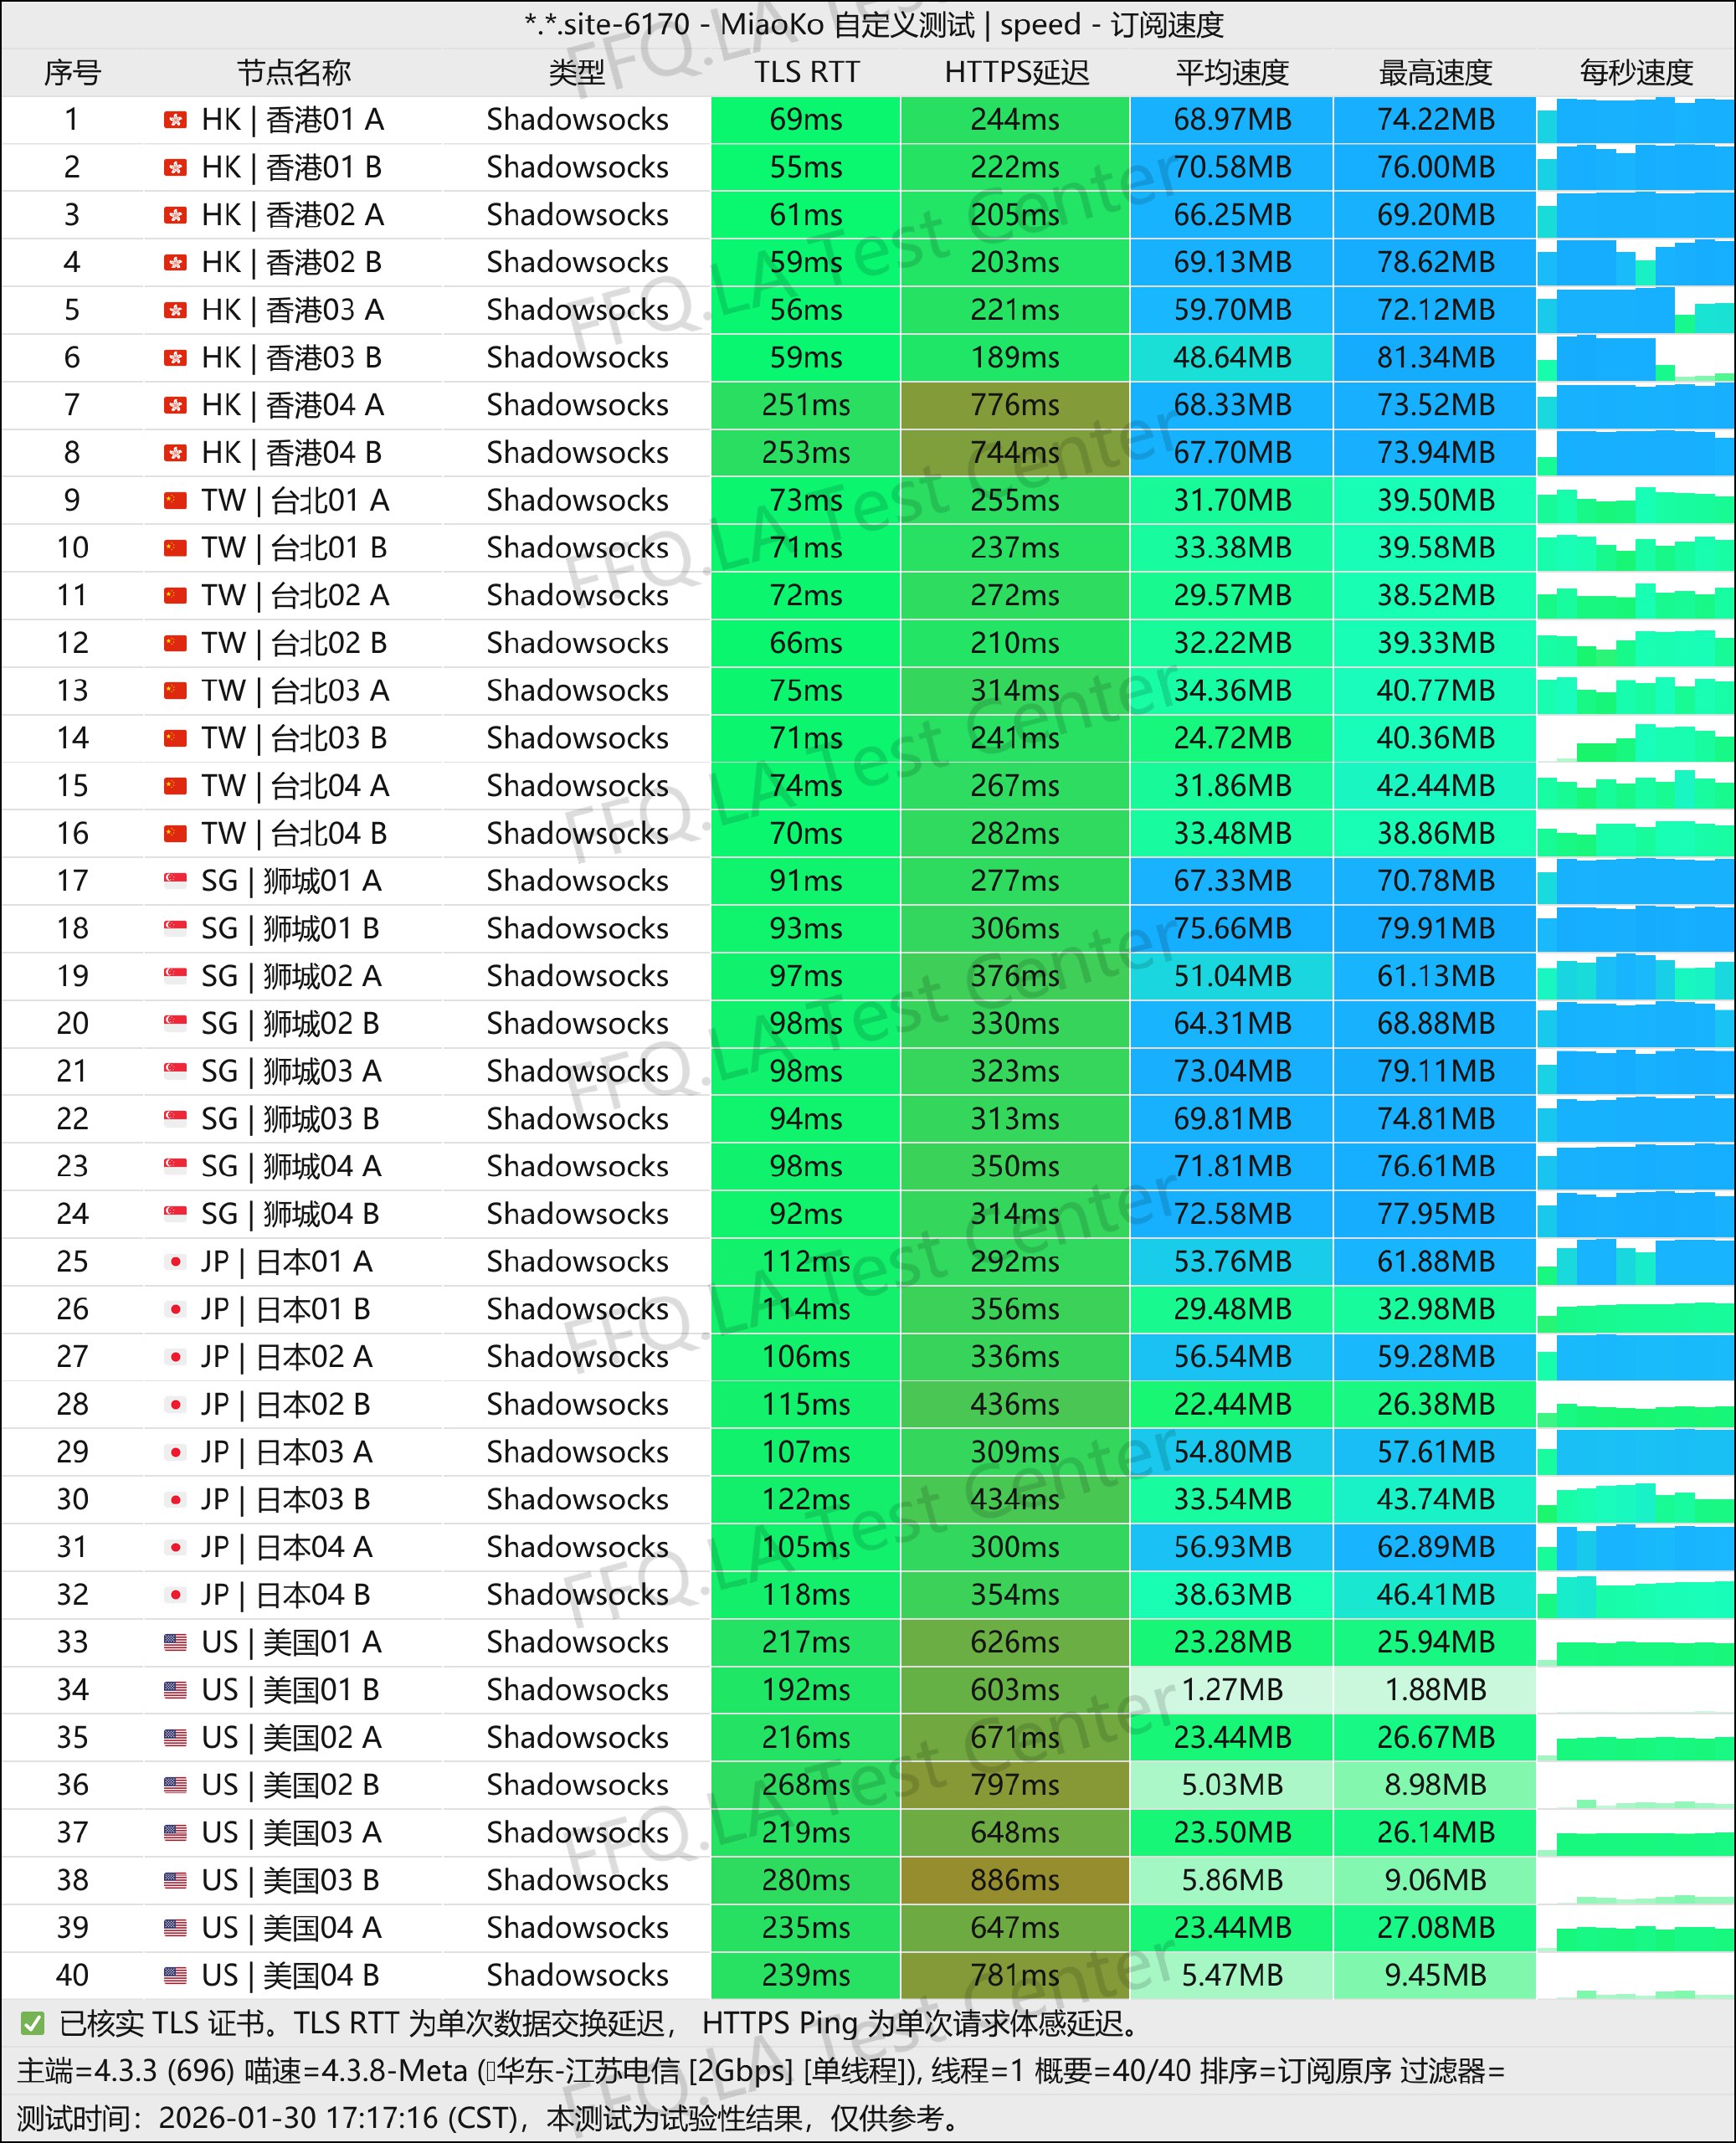Click the Japan flag beside 日本04 B
Image resolution: width=1736 pixels, height=2143 pixels.
coord(175,1594)
